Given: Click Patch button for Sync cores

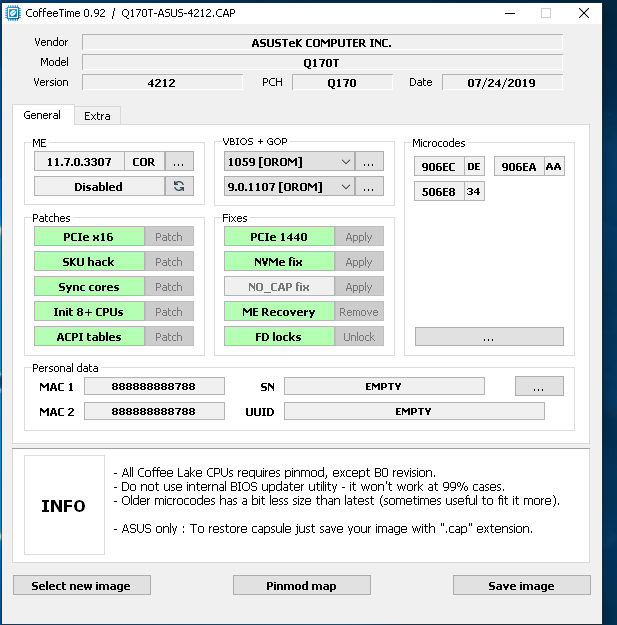Looking at the screenshot, I should pyautogui.click(x=169, y=287).
